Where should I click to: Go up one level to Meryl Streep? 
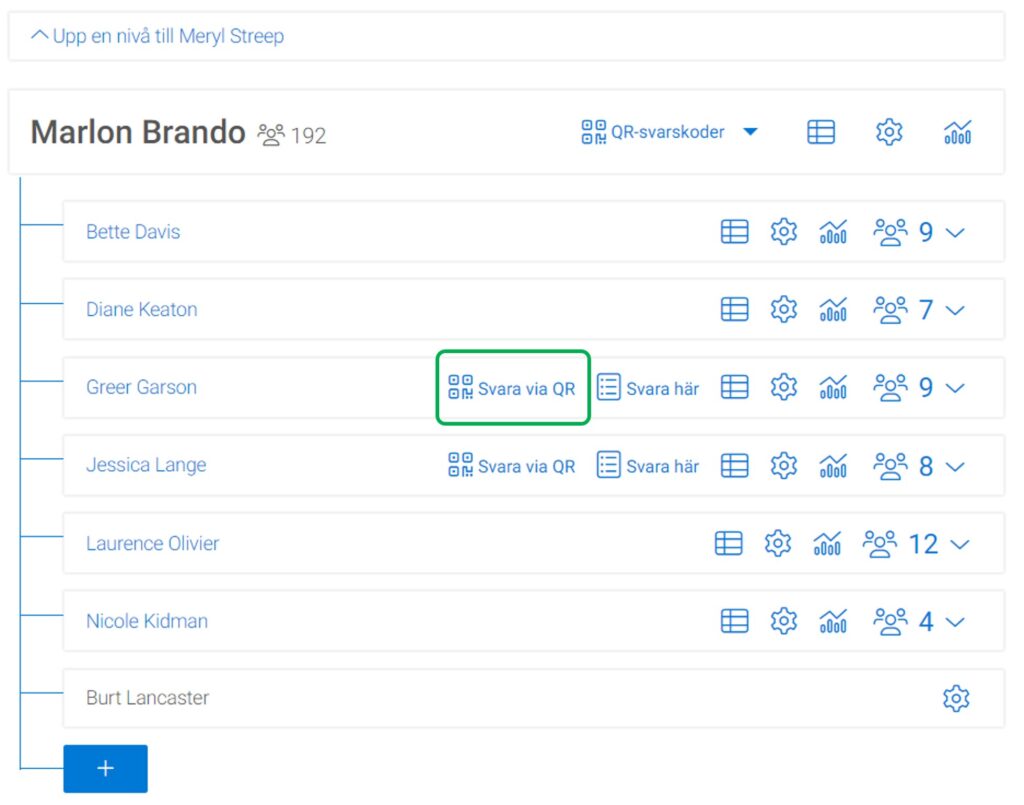[158, 36]
